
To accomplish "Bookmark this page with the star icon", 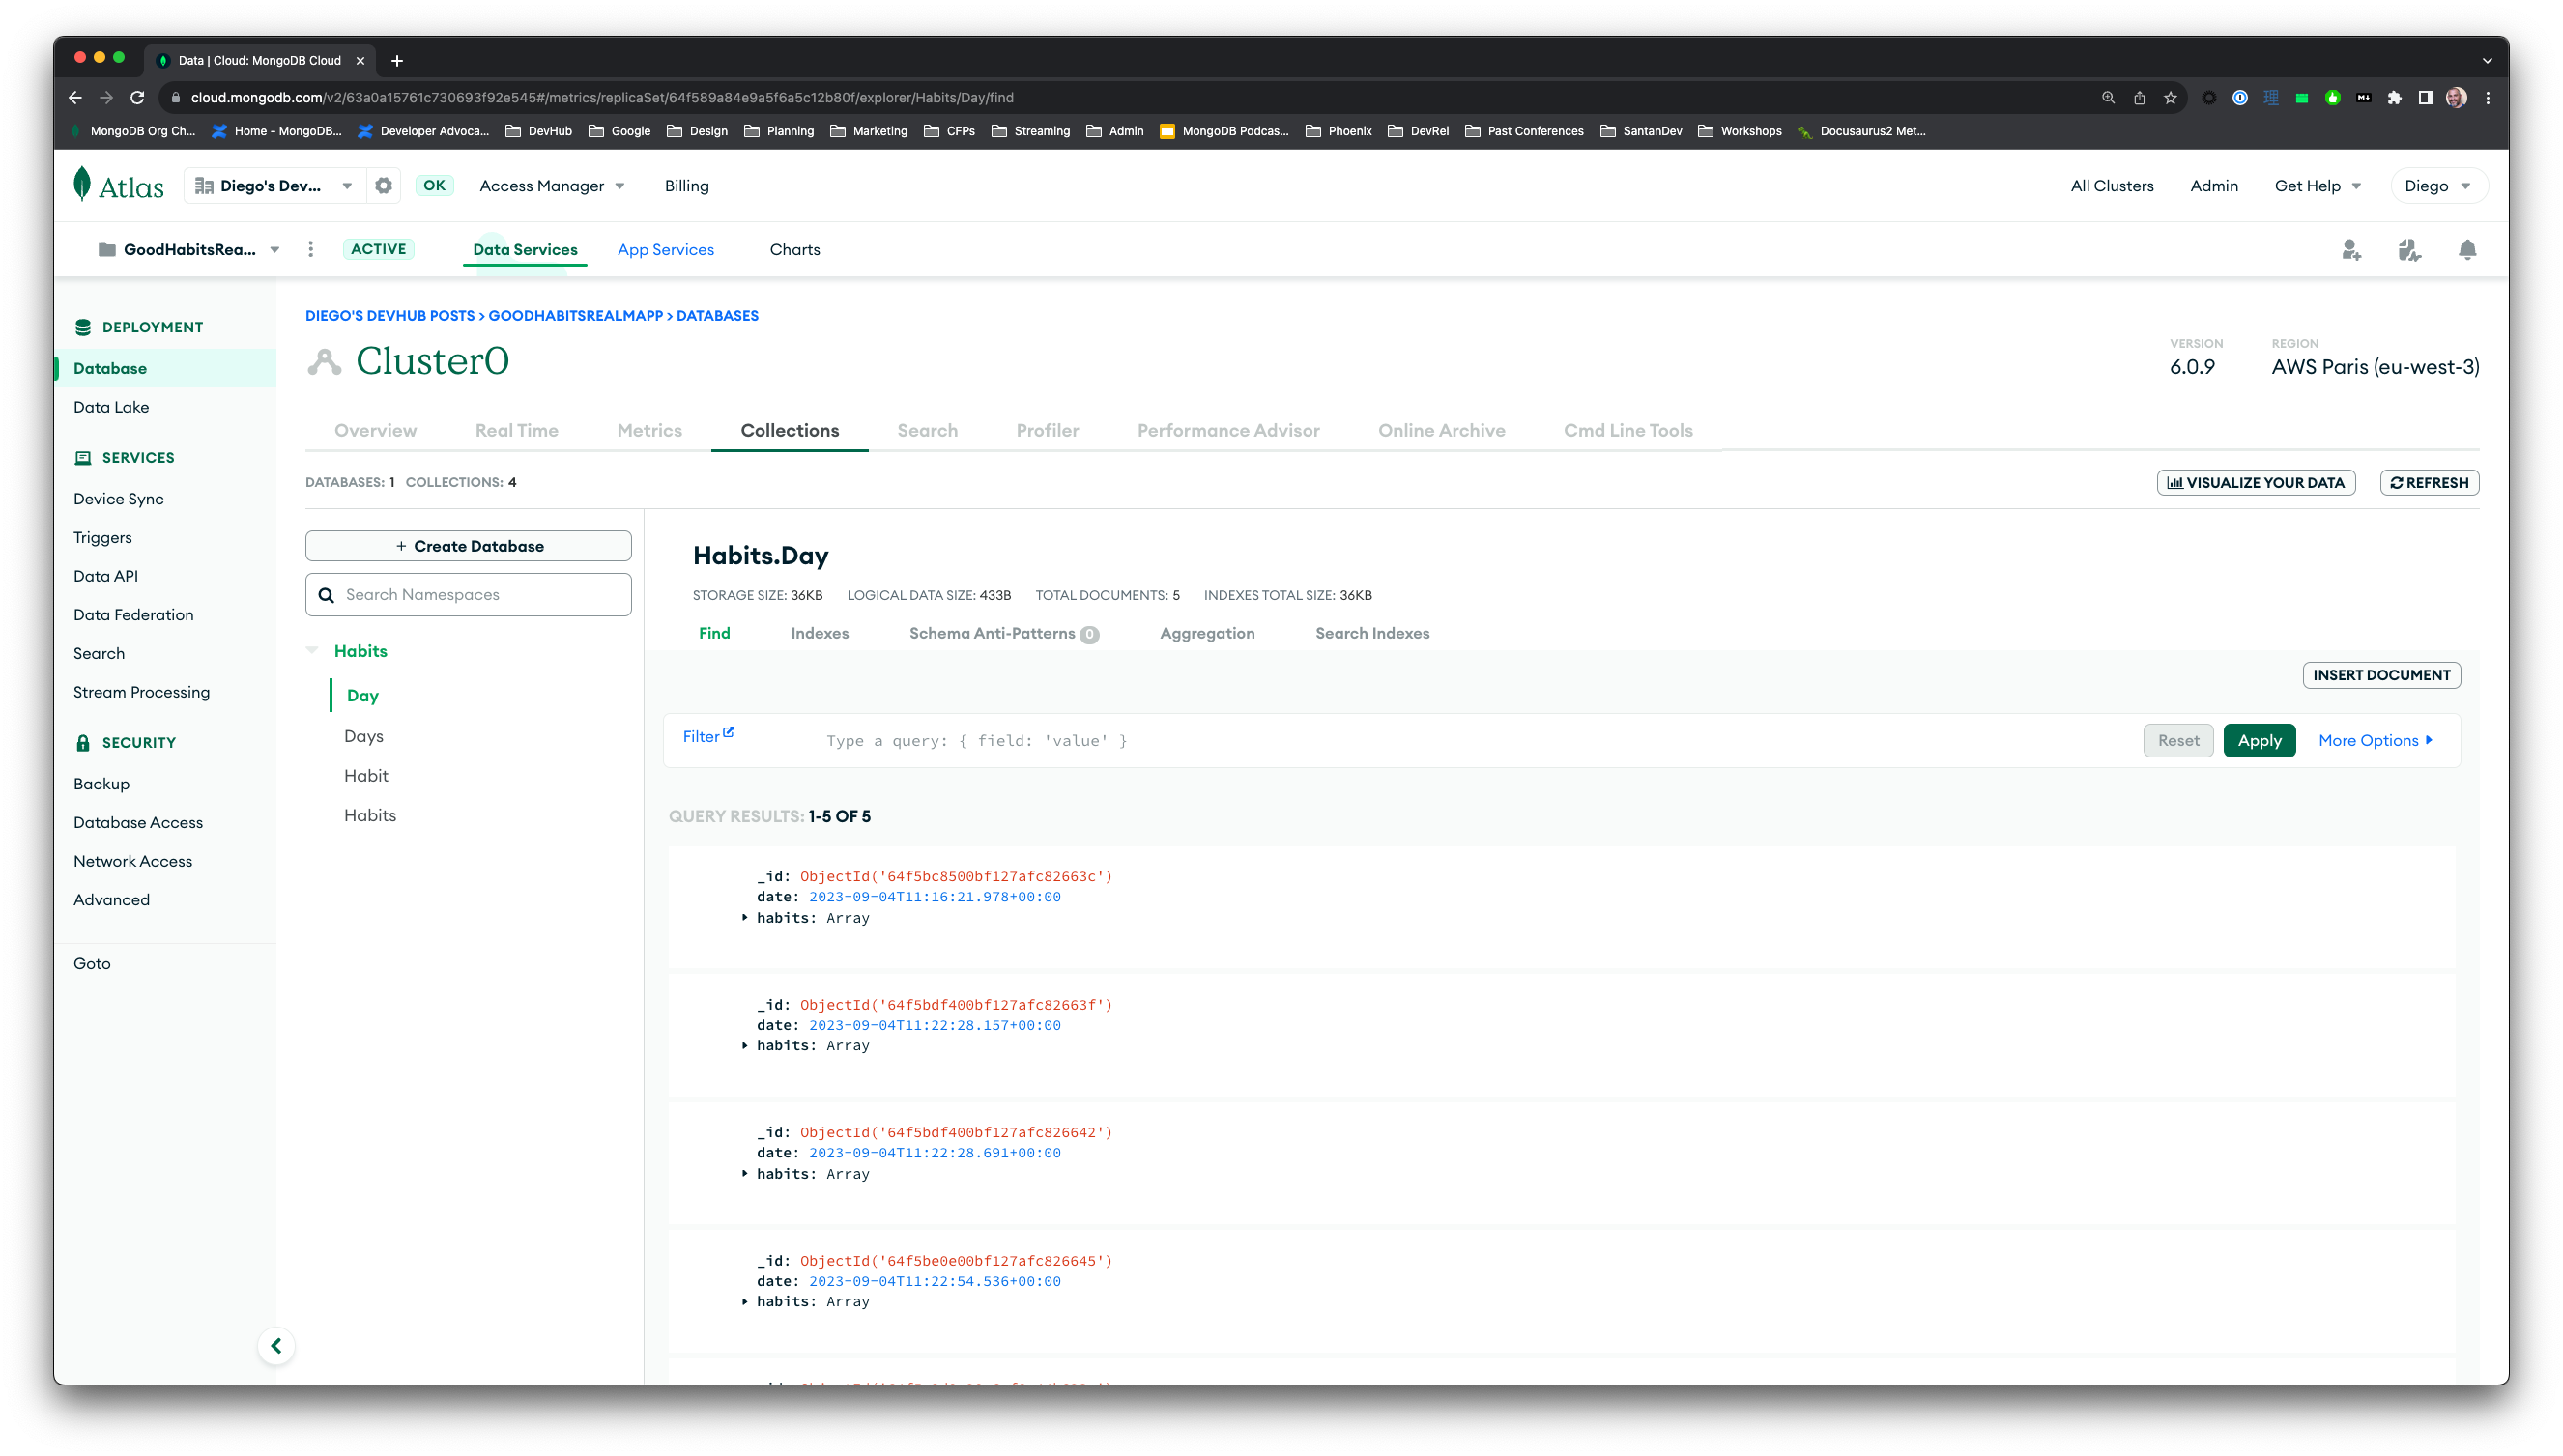I will click(x=2170, y=97).
